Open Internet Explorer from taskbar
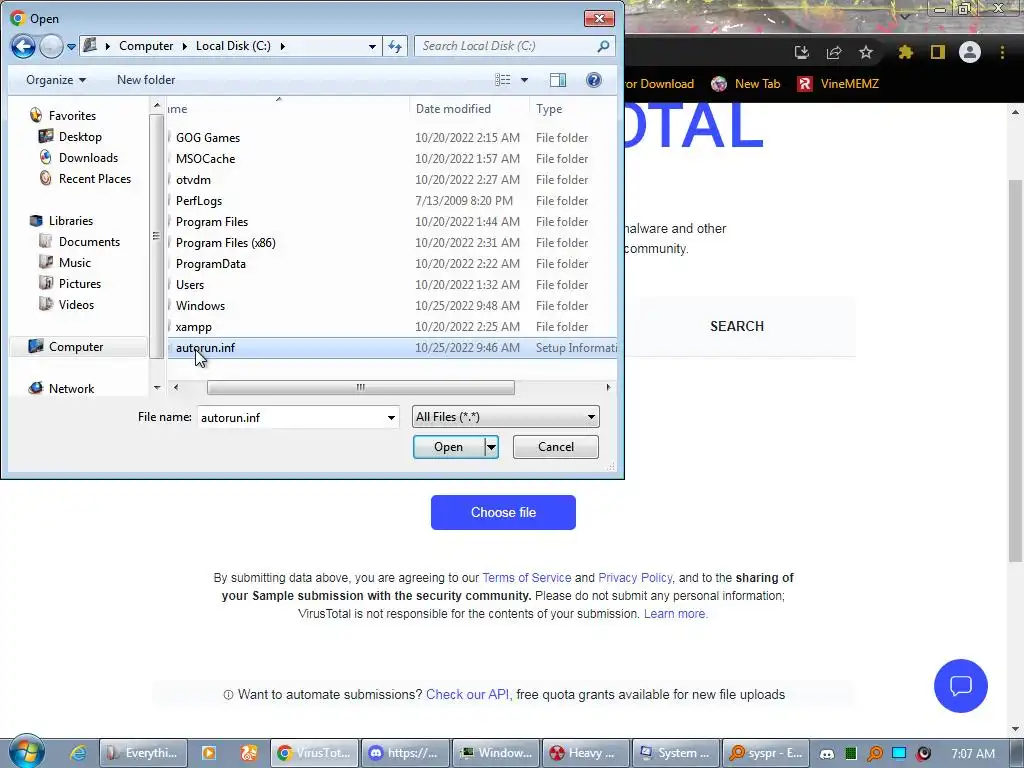 (x=78, y=753)
